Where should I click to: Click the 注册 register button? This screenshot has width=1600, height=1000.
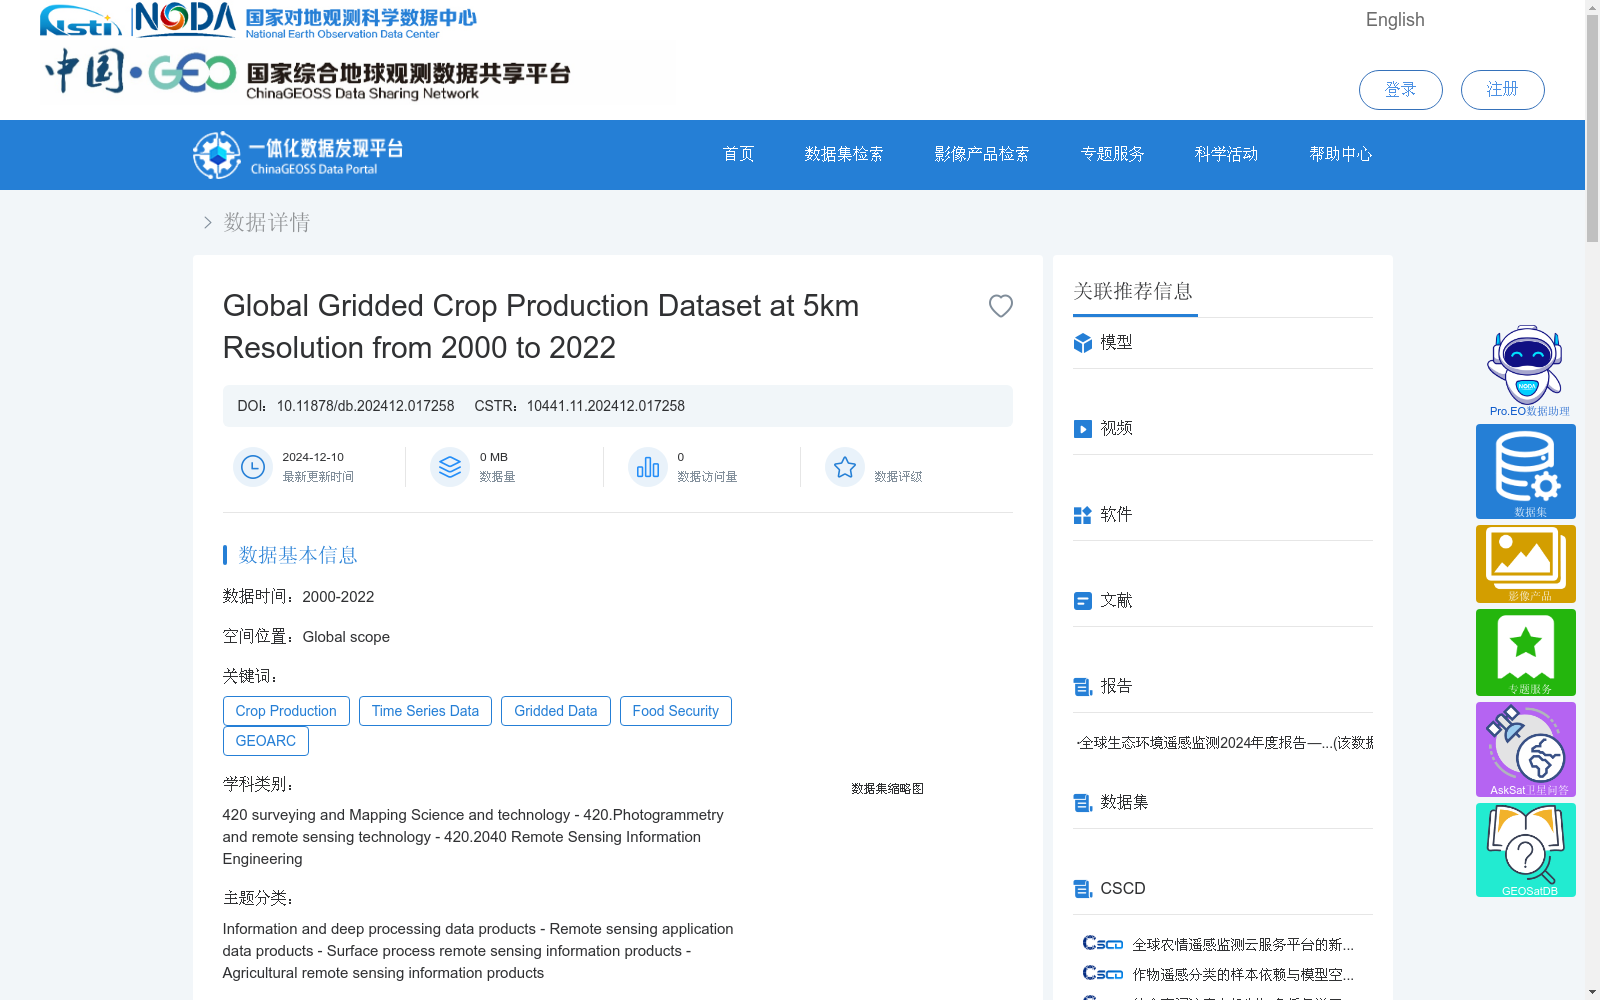tap(1502, 90)
